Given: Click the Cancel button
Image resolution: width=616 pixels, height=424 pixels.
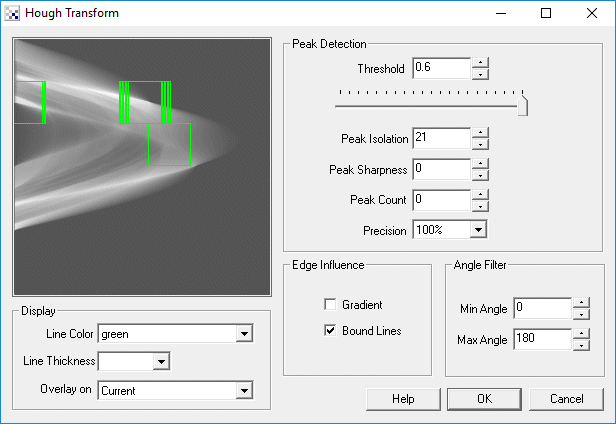Looking at the screenshot, I should point(565,399).
